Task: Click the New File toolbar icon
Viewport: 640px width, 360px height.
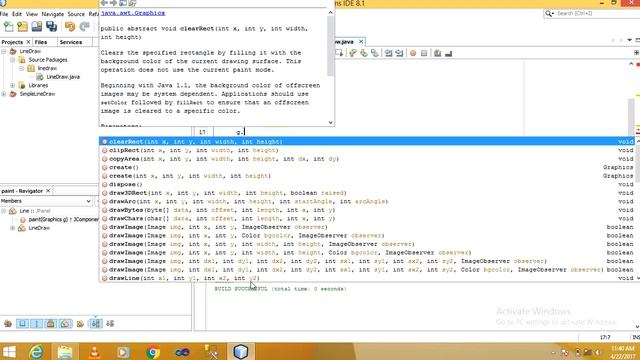Action: (x=9, y=27)
